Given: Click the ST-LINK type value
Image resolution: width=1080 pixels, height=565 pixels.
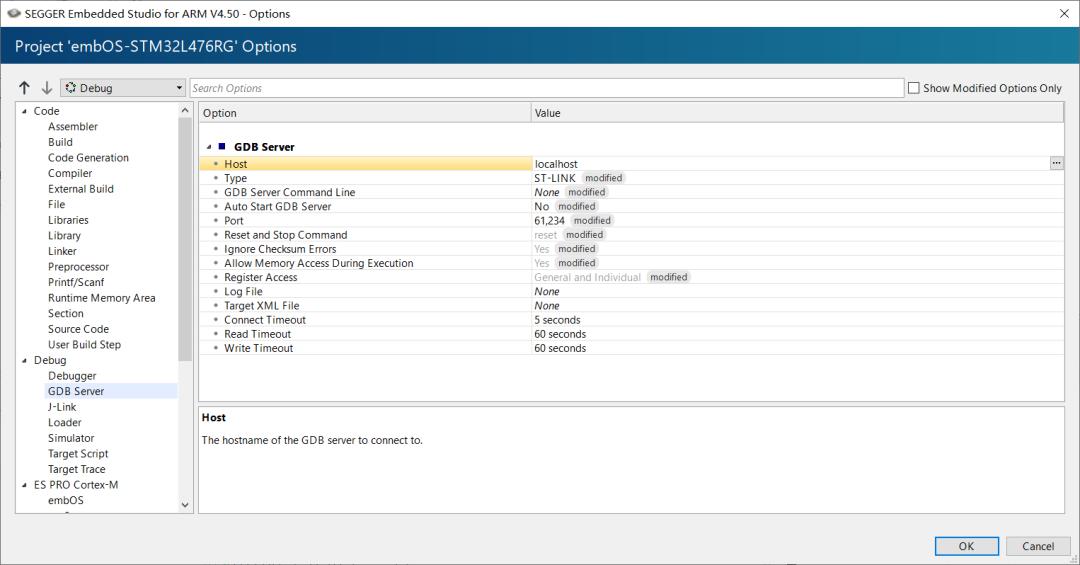Looking at the screenshot, I should tap(554, 178).
